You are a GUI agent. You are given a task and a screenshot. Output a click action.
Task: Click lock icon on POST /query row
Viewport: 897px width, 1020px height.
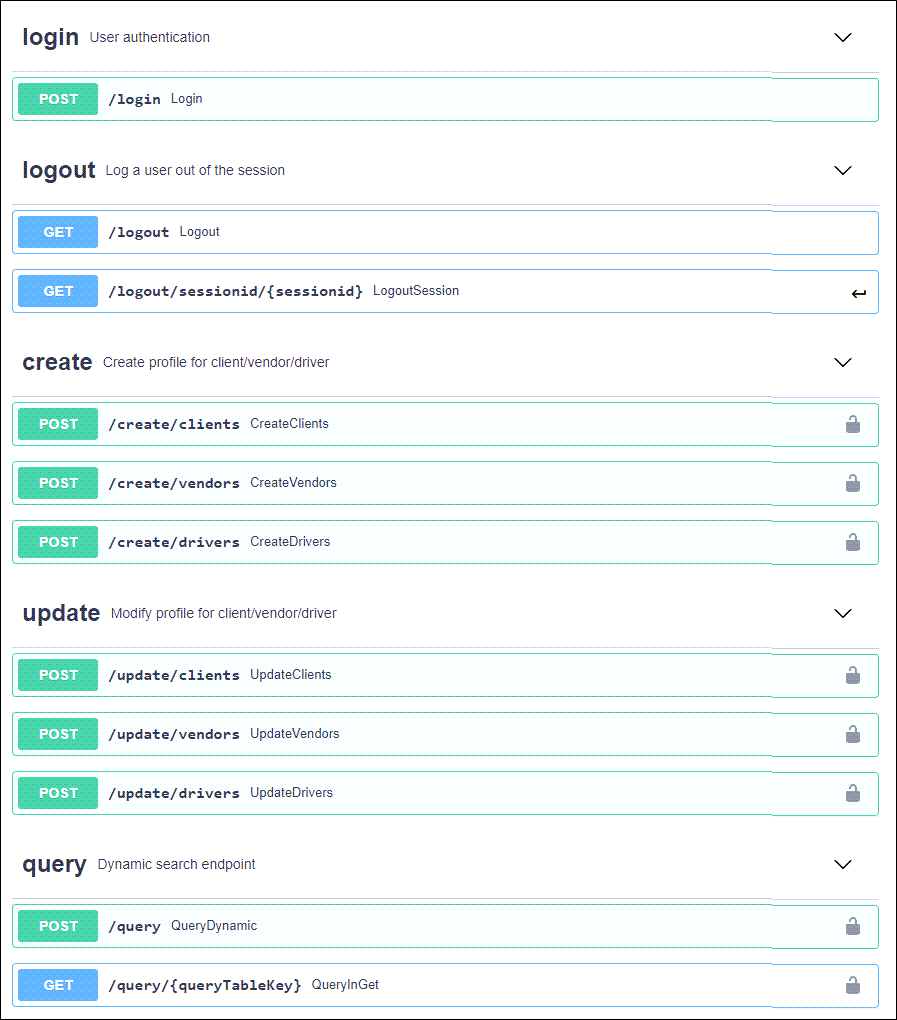coord(853,926)
